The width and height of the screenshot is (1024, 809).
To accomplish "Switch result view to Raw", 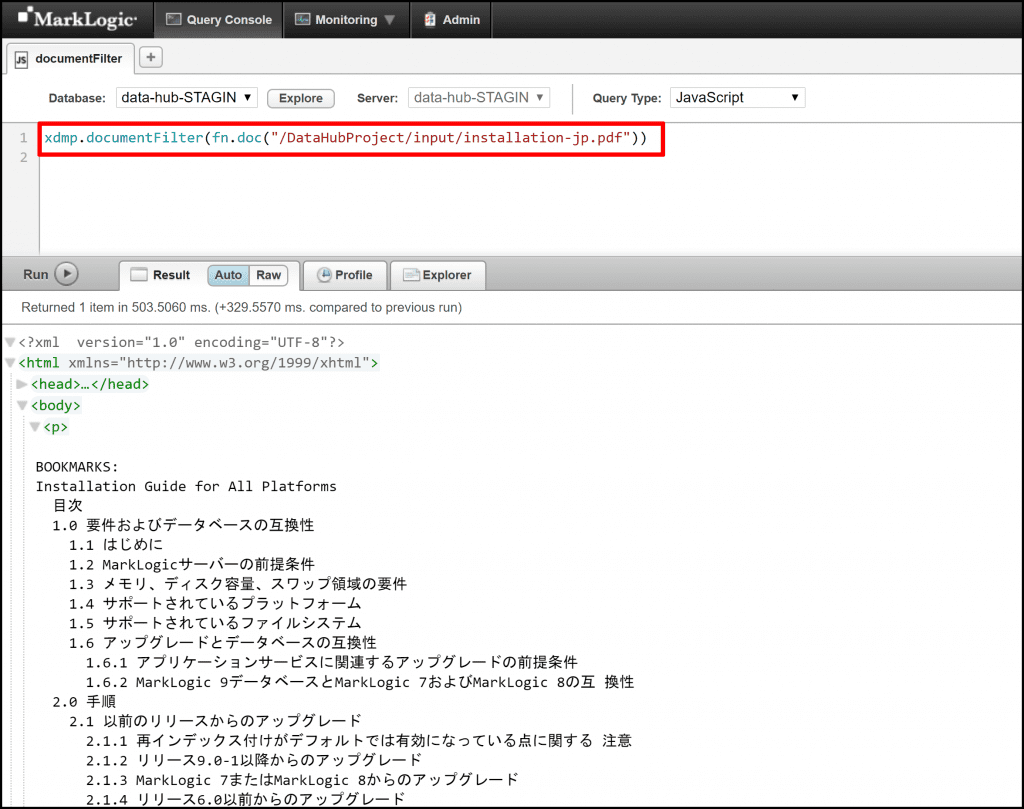I will (268, 275).
